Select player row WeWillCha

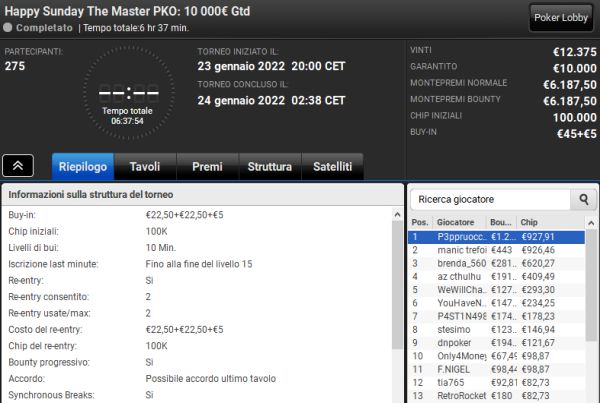pyautogui.click(x=496, y=290)
